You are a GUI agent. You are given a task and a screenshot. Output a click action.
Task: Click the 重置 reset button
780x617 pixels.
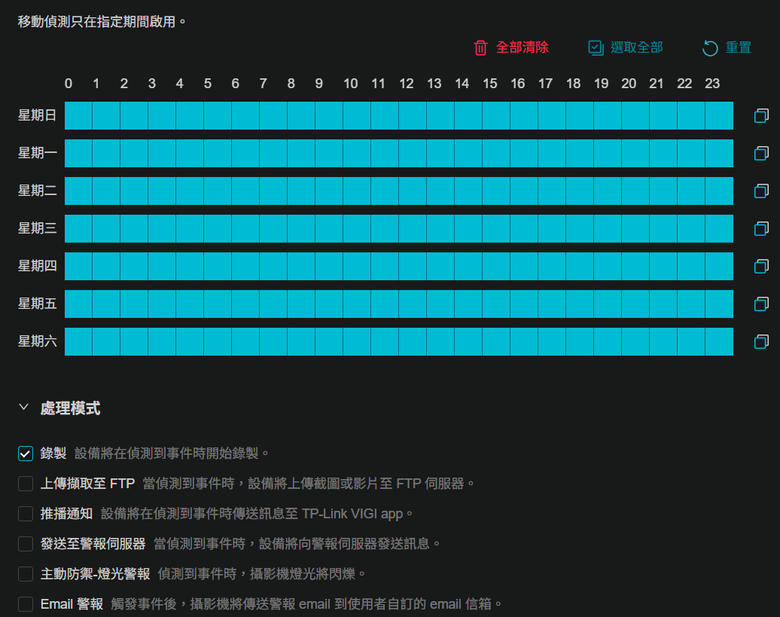coord(726,48)
